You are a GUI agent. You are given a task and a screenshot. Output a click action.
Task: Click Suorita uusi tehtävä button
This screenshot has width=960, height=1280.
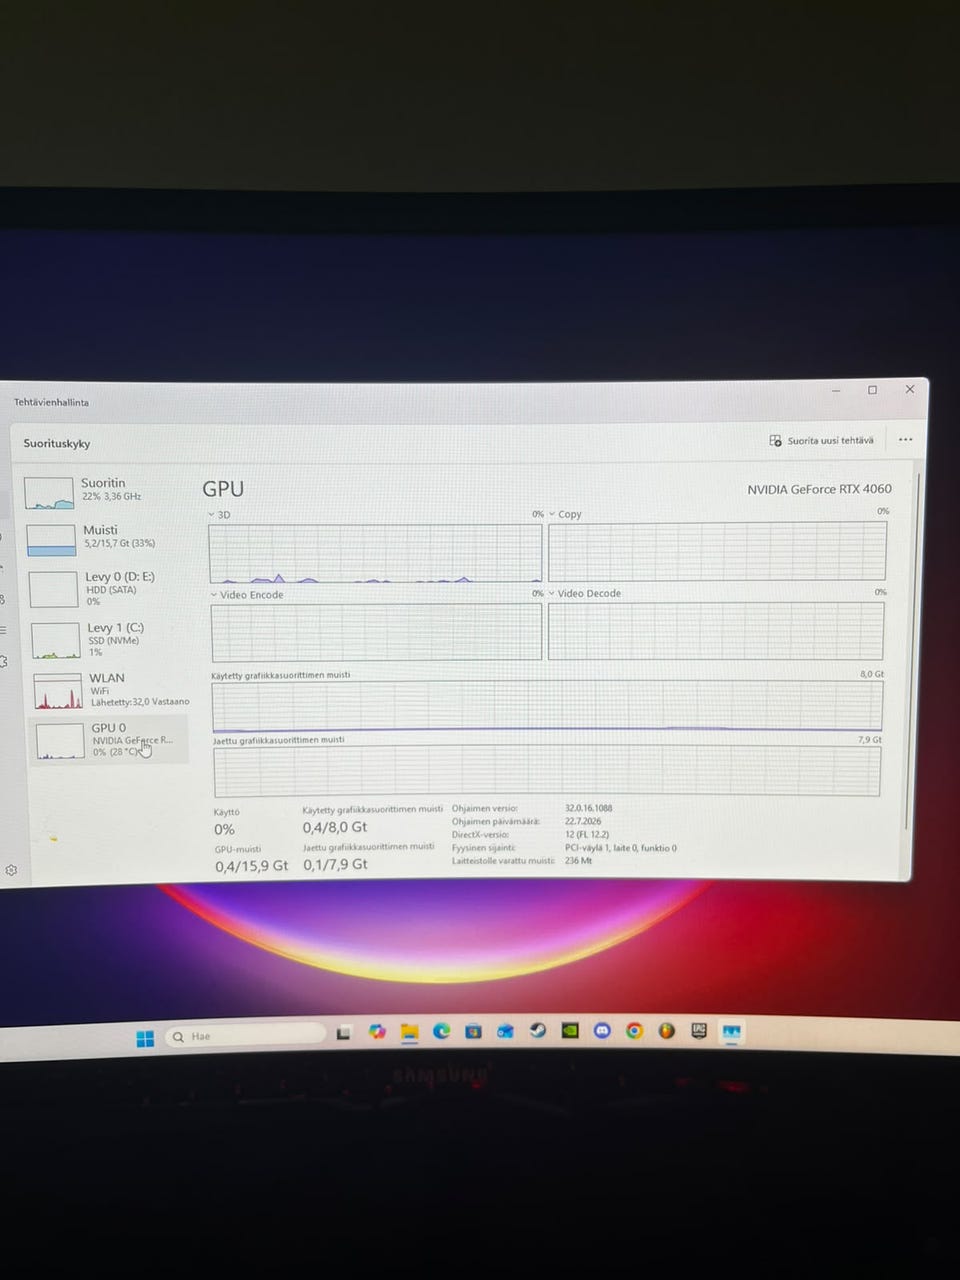click(x=821, y=440)
